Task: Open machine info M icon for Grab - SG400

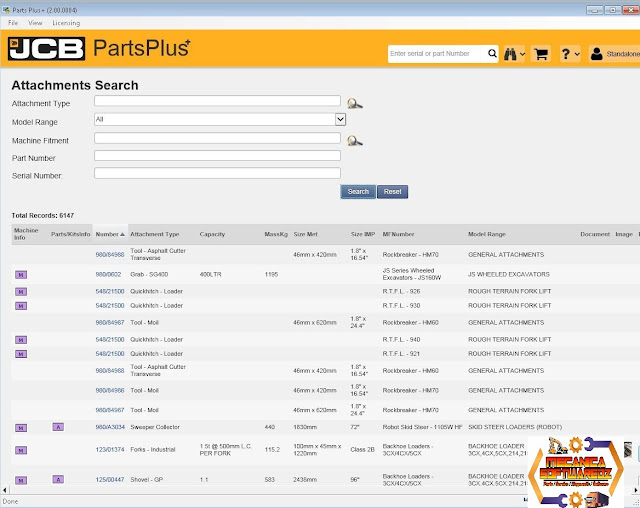Action: pyautogui.click(x=21, y=275)
